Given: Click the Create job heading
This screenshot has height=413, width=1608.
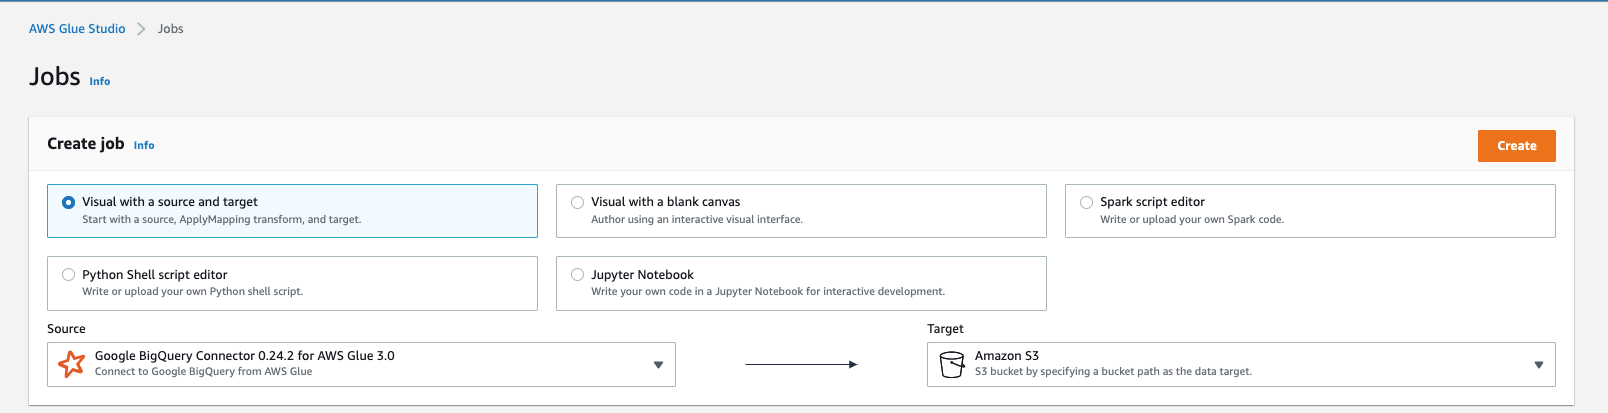Looking at the screenshot, I should [x=86, y=144].
